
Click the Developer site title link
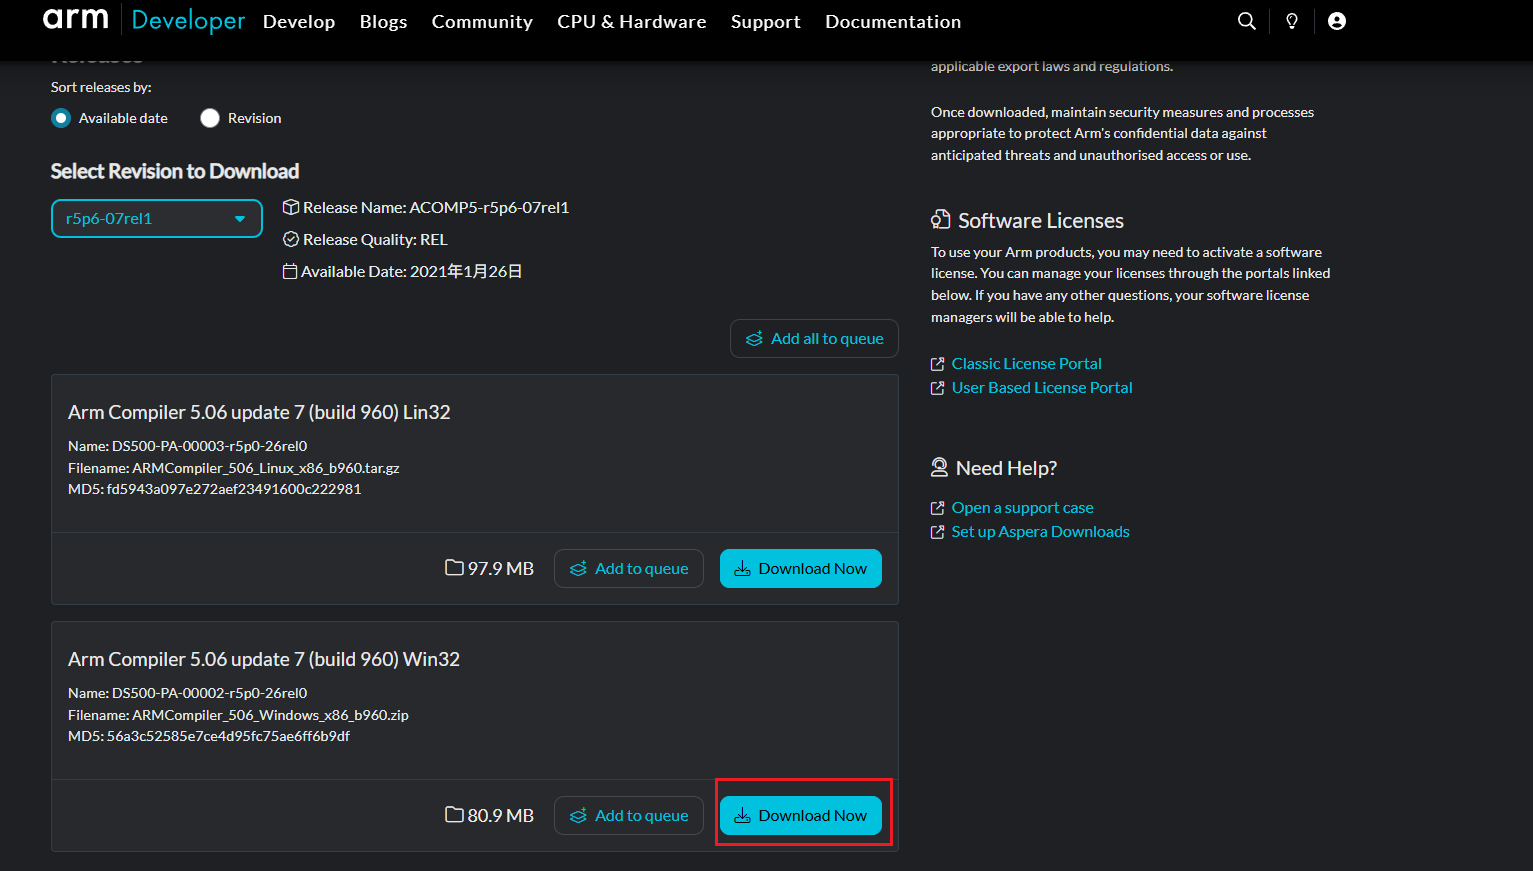[x=188, y=20]
